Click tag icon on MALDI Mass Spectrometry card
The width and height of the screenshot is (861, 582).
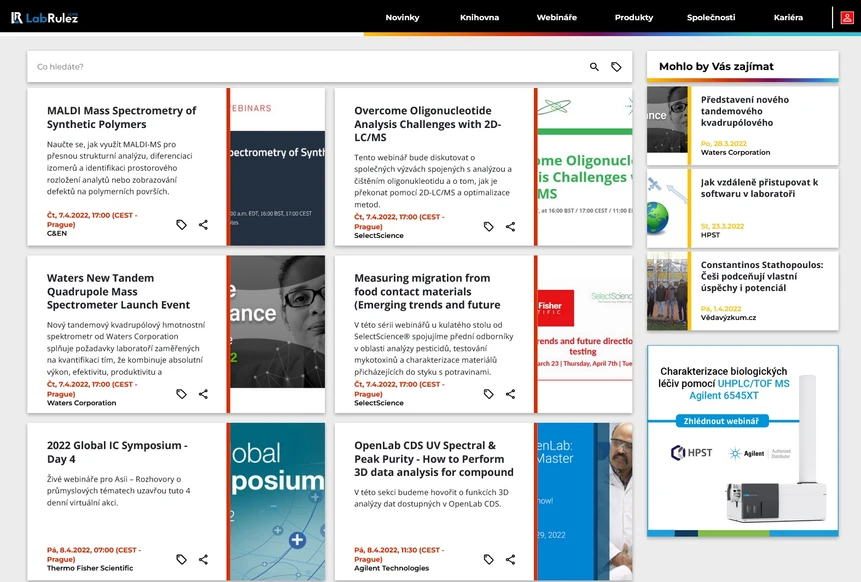click(181, 225)
